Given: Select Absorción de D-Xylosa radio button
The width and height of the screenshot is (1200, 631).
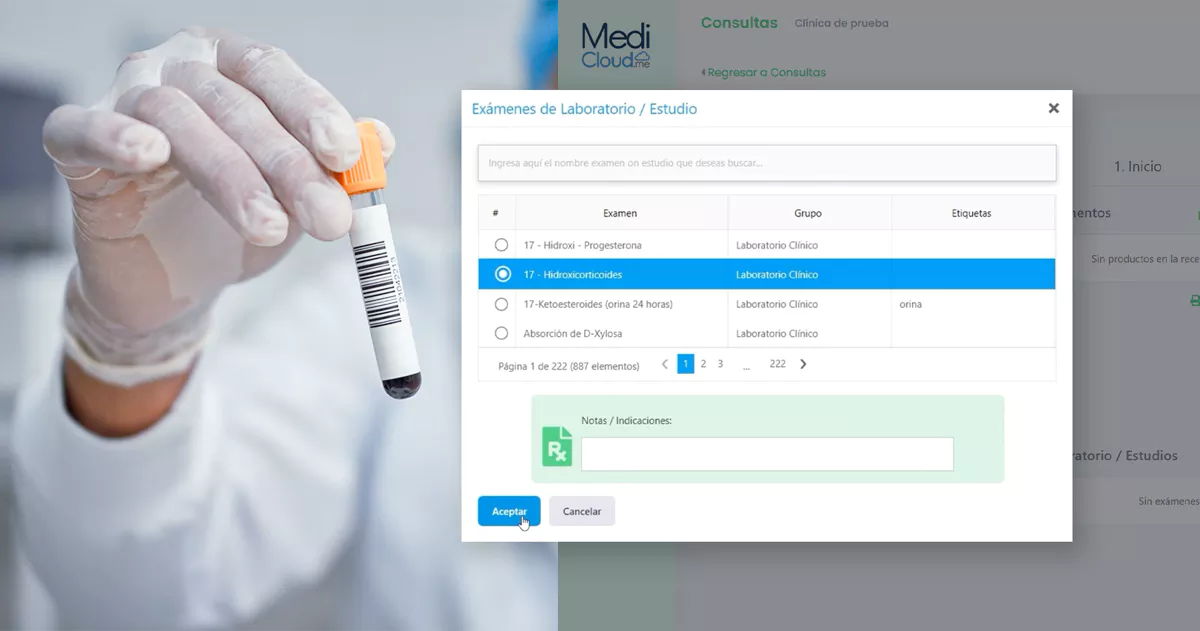Looking at the screenshot, I should pos(501,333).
